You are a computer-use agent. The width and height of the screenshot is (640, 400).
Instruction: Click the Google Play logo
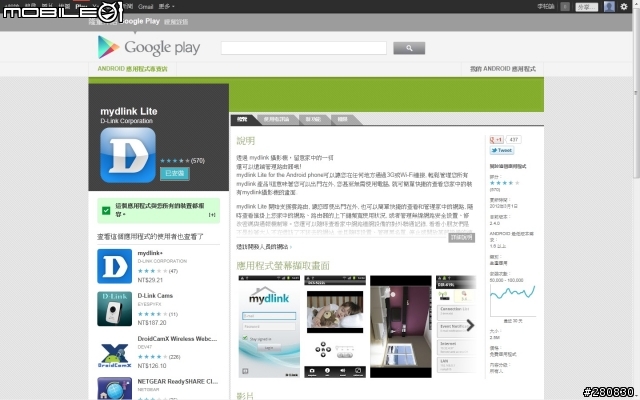(x=149, y=47)
